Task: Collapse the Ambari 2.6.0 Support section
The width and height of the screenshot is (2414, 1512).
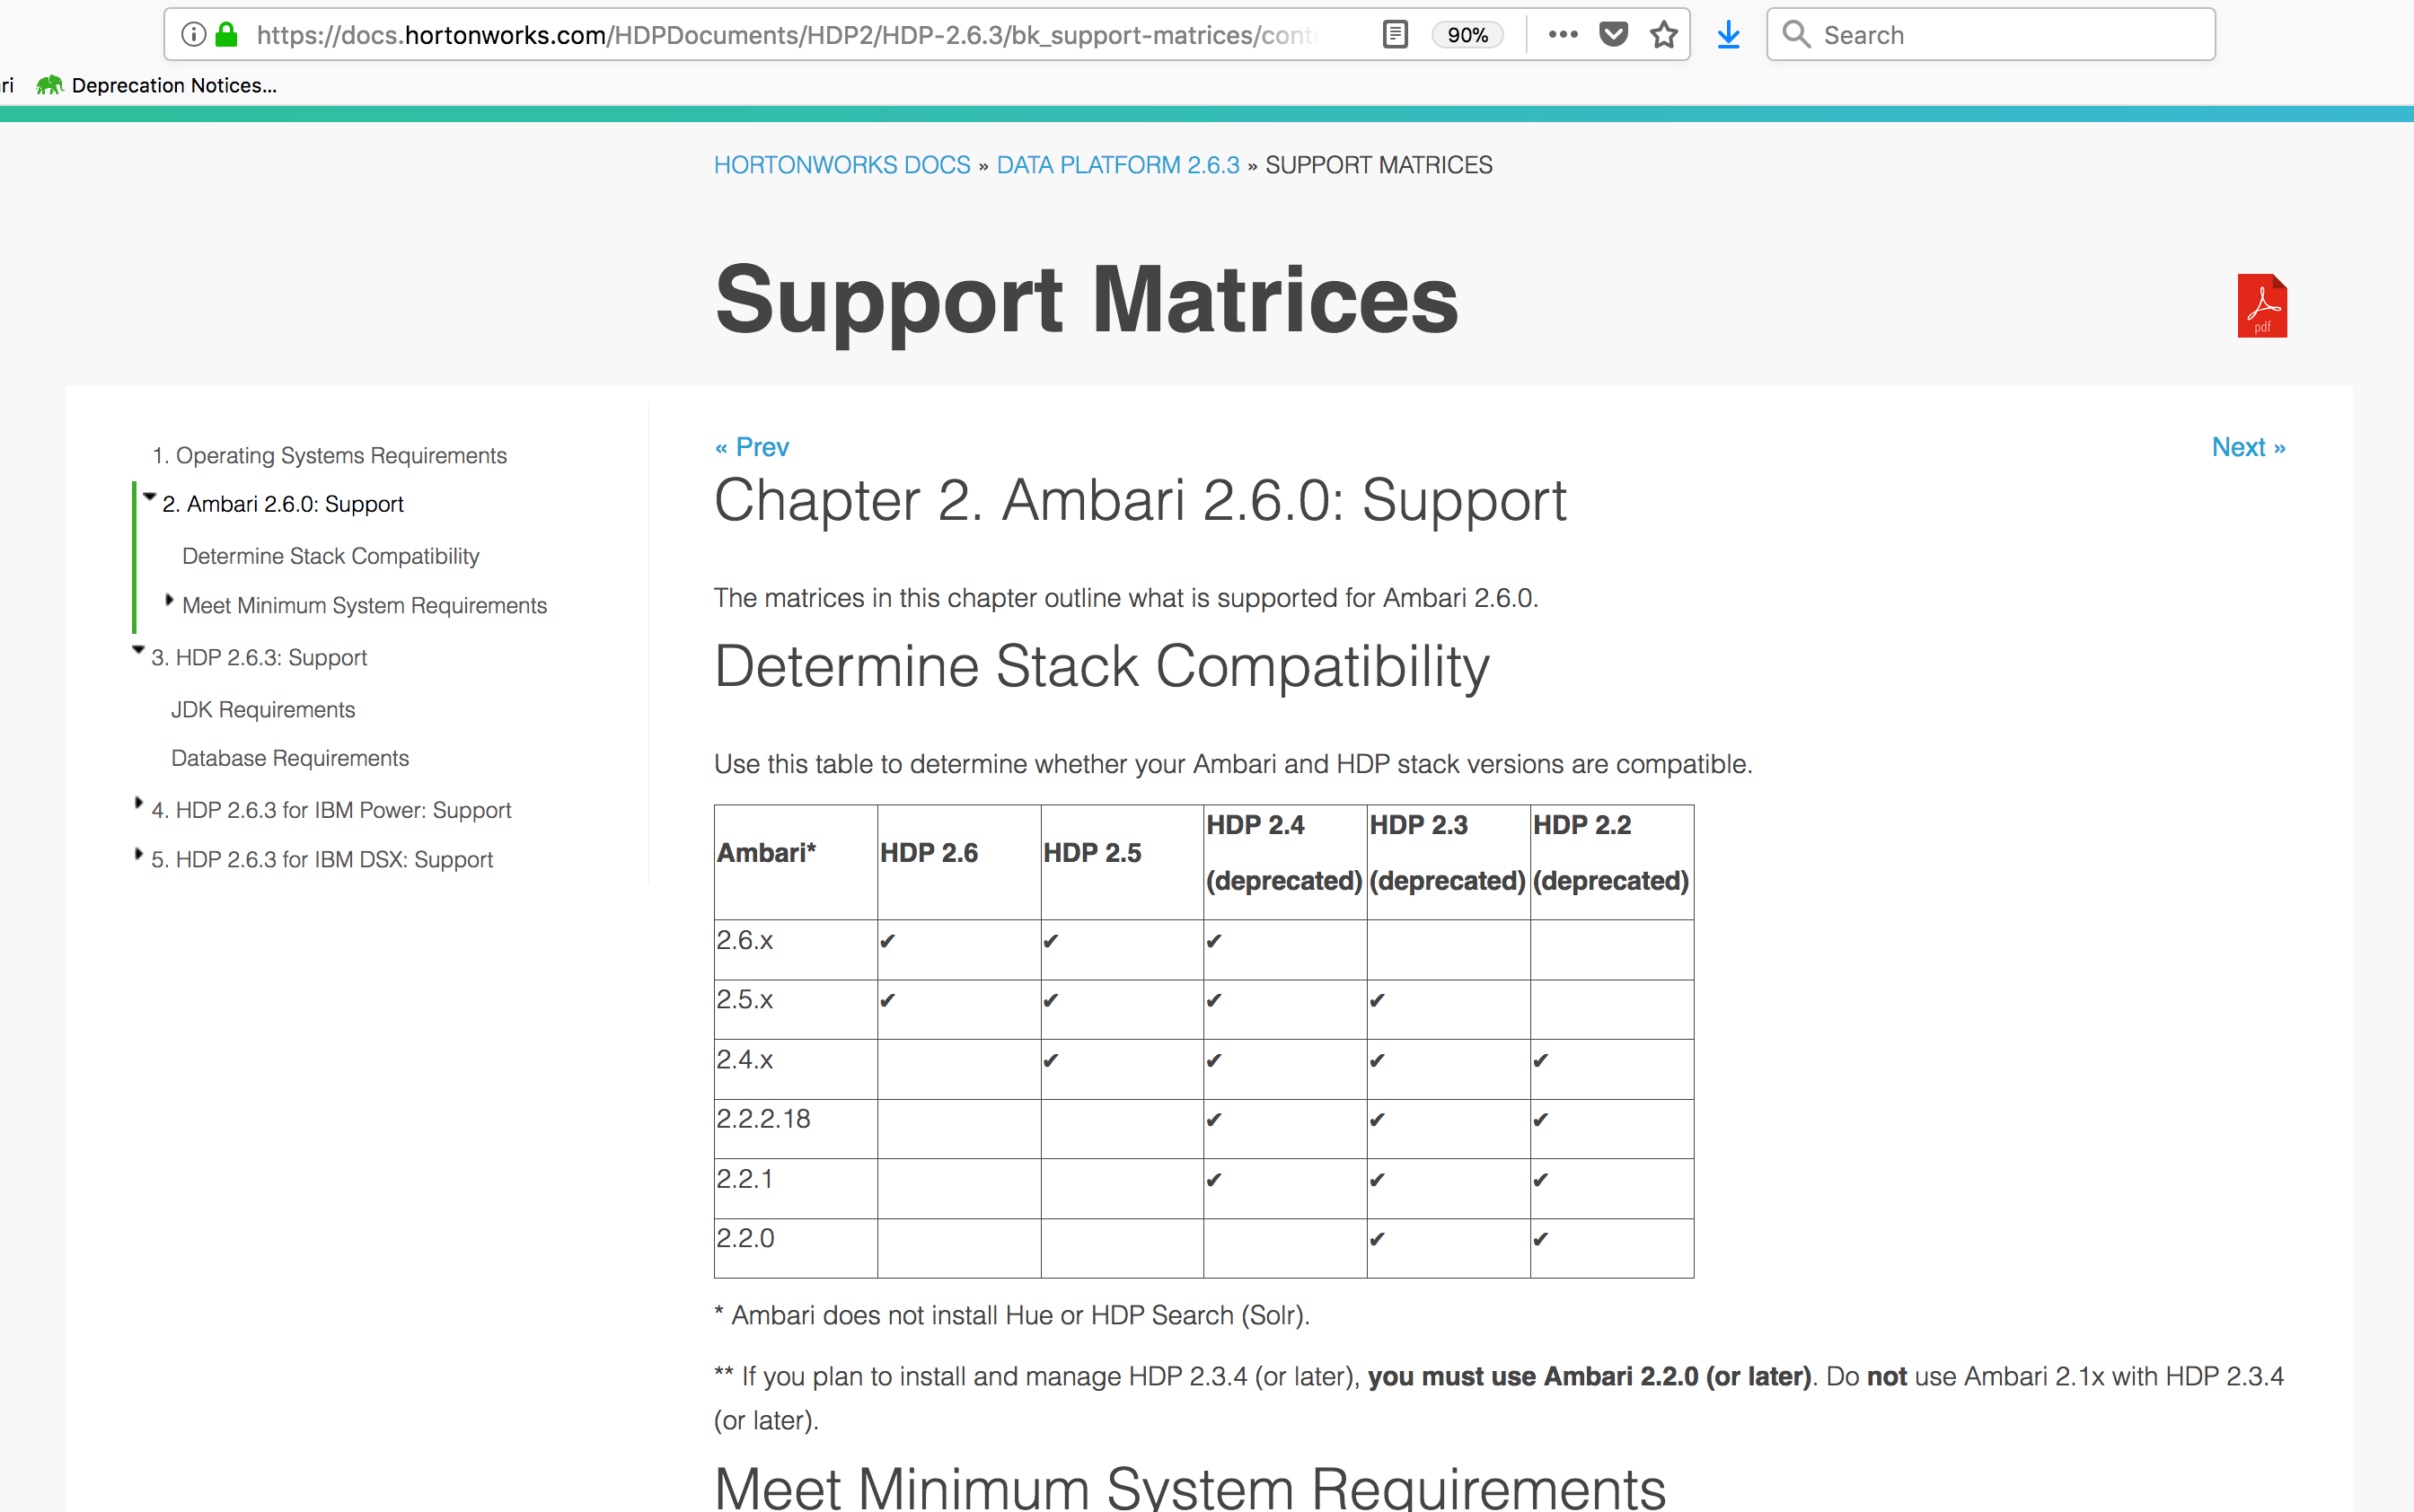Action: click(149, 497)
